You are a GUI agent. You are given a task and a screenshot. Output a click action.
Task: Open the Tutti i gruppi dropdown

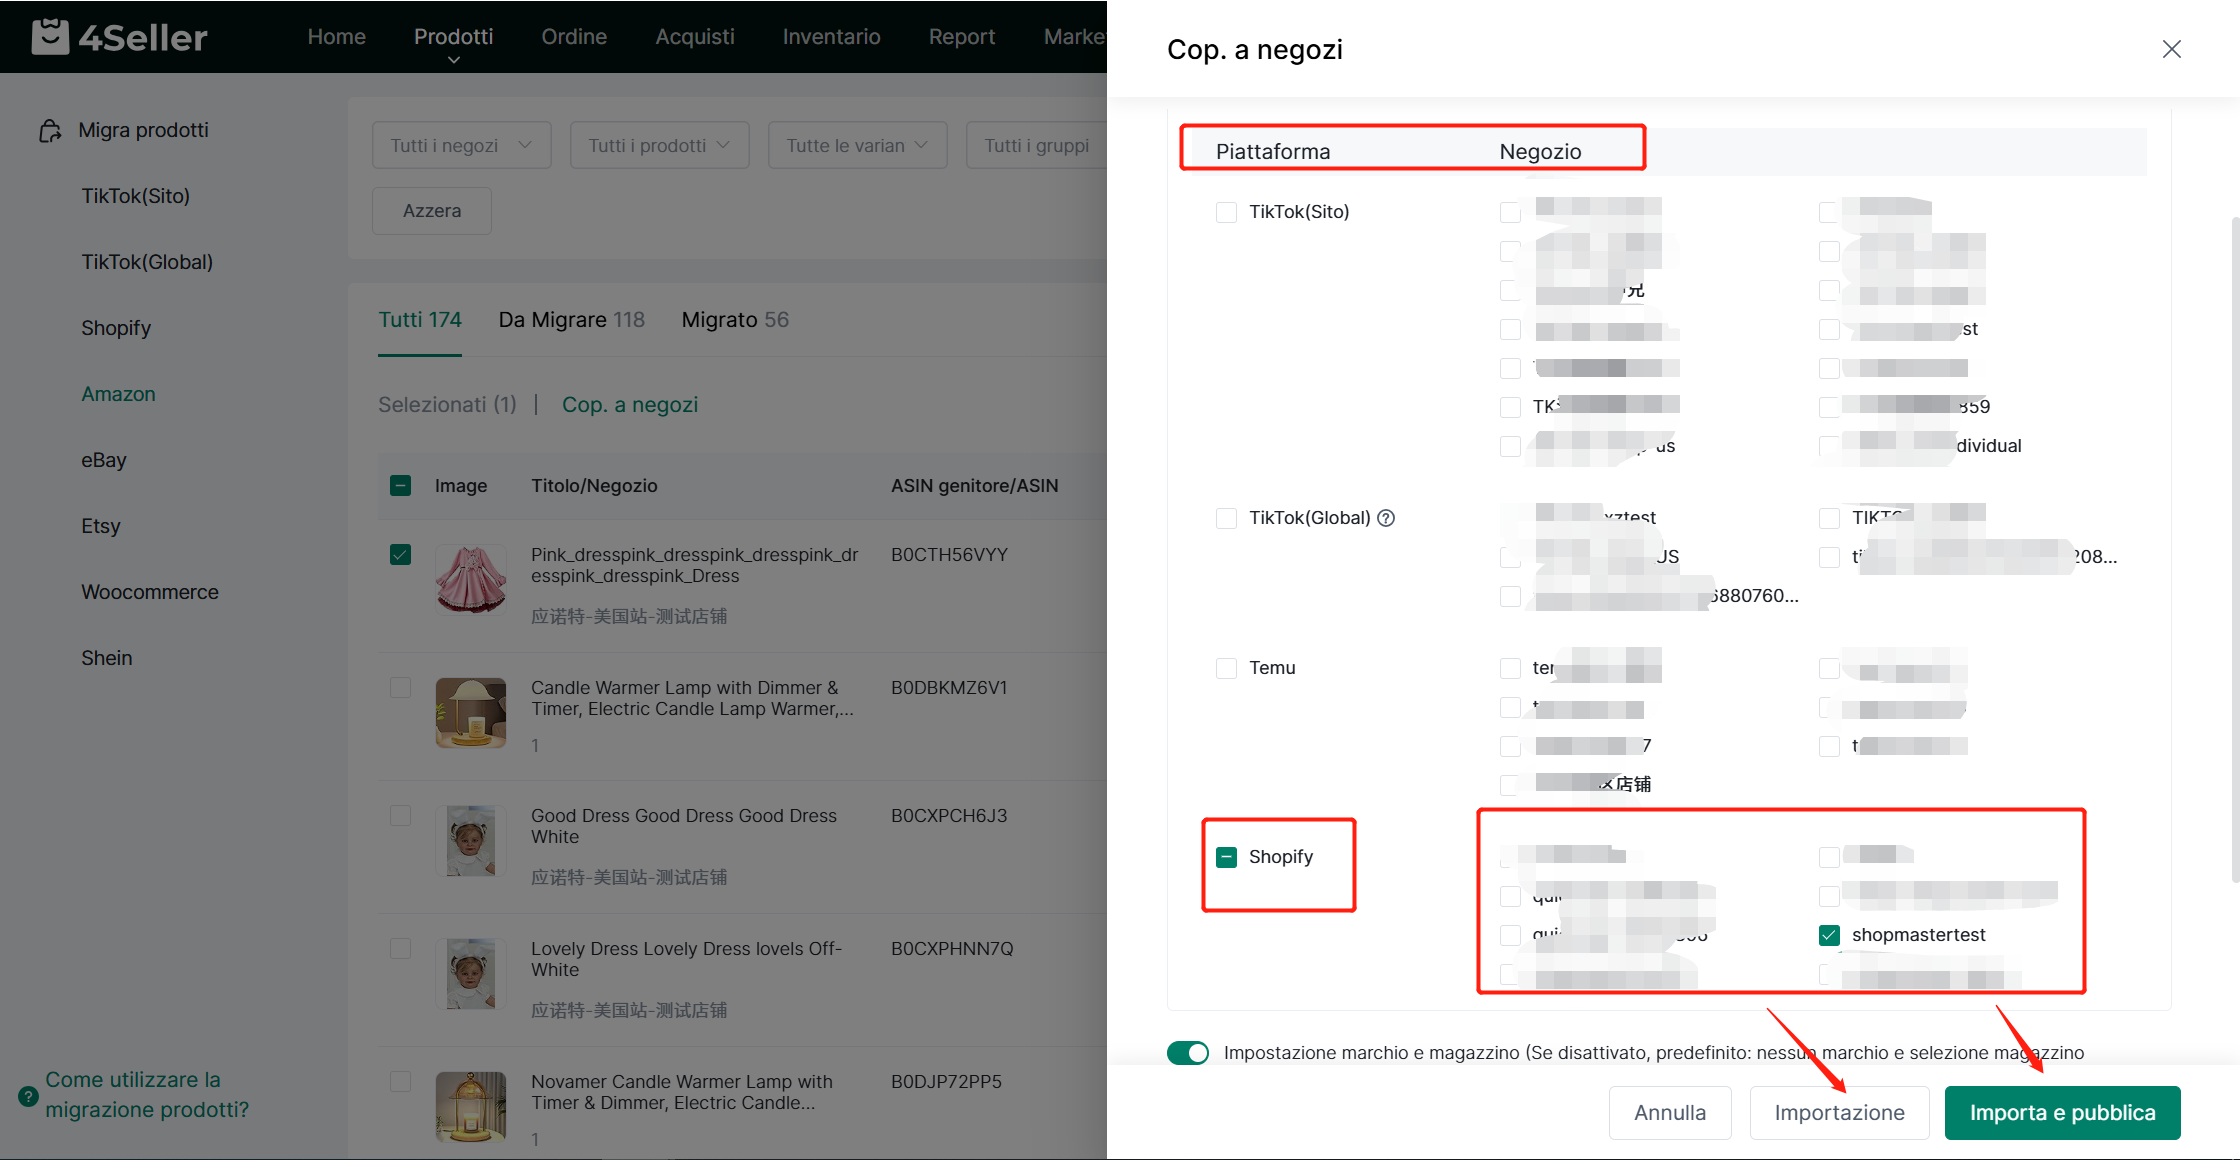pos(1037,146)
